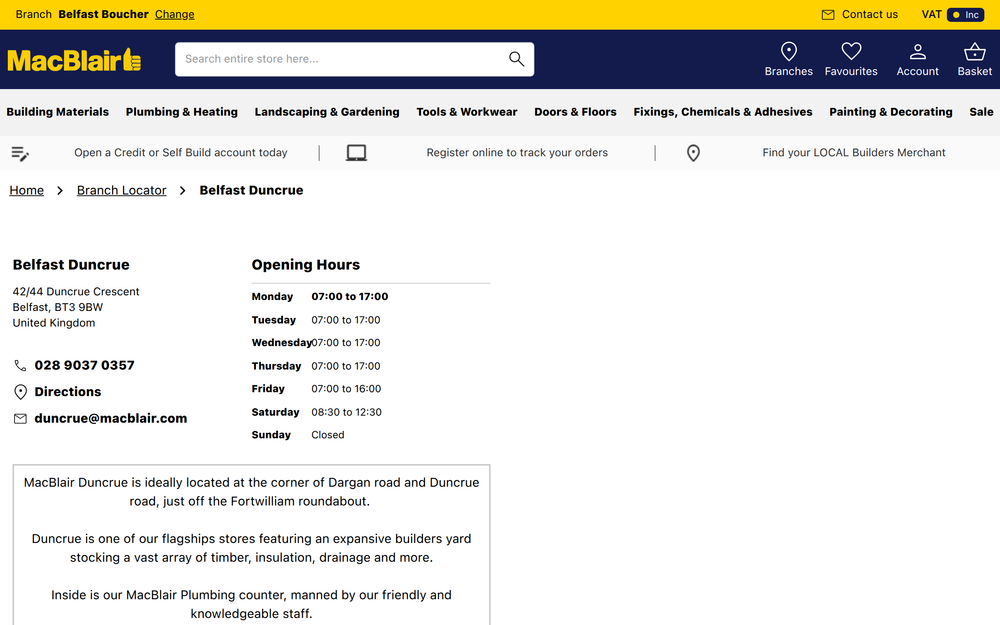Open Contact us link
1000x625 pixels.
pyautogui.click(x=869, y=14)
